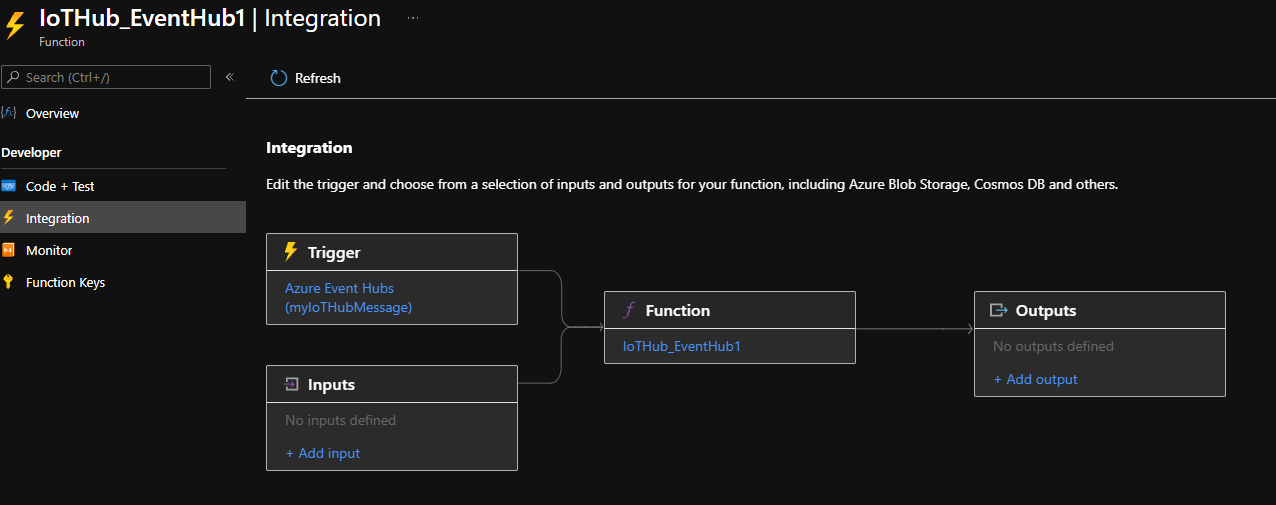Viewport: 1276px width, 505px height.
Task: Click the IoTHub_EventHub1 | Integration page title
Action: 210,18
